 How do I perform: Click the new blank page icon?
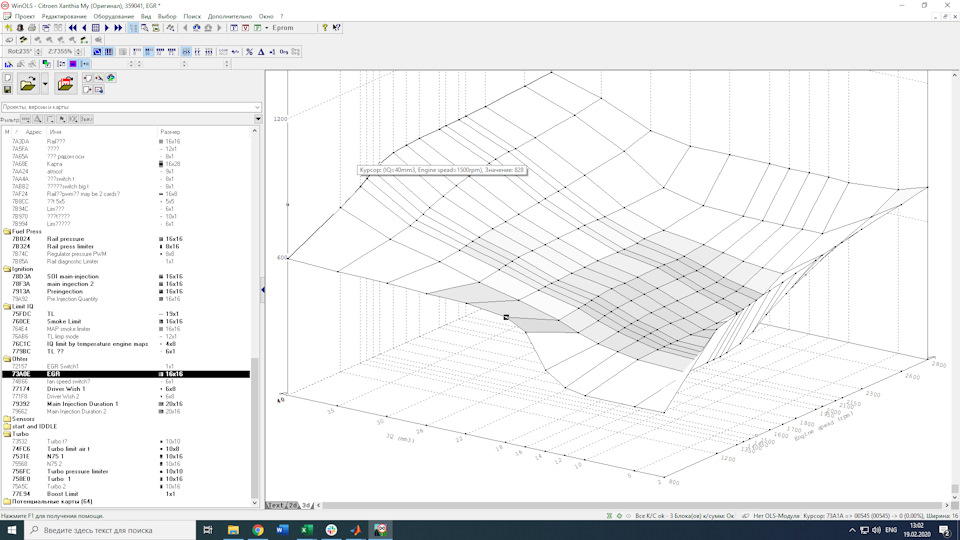[7, 78]
